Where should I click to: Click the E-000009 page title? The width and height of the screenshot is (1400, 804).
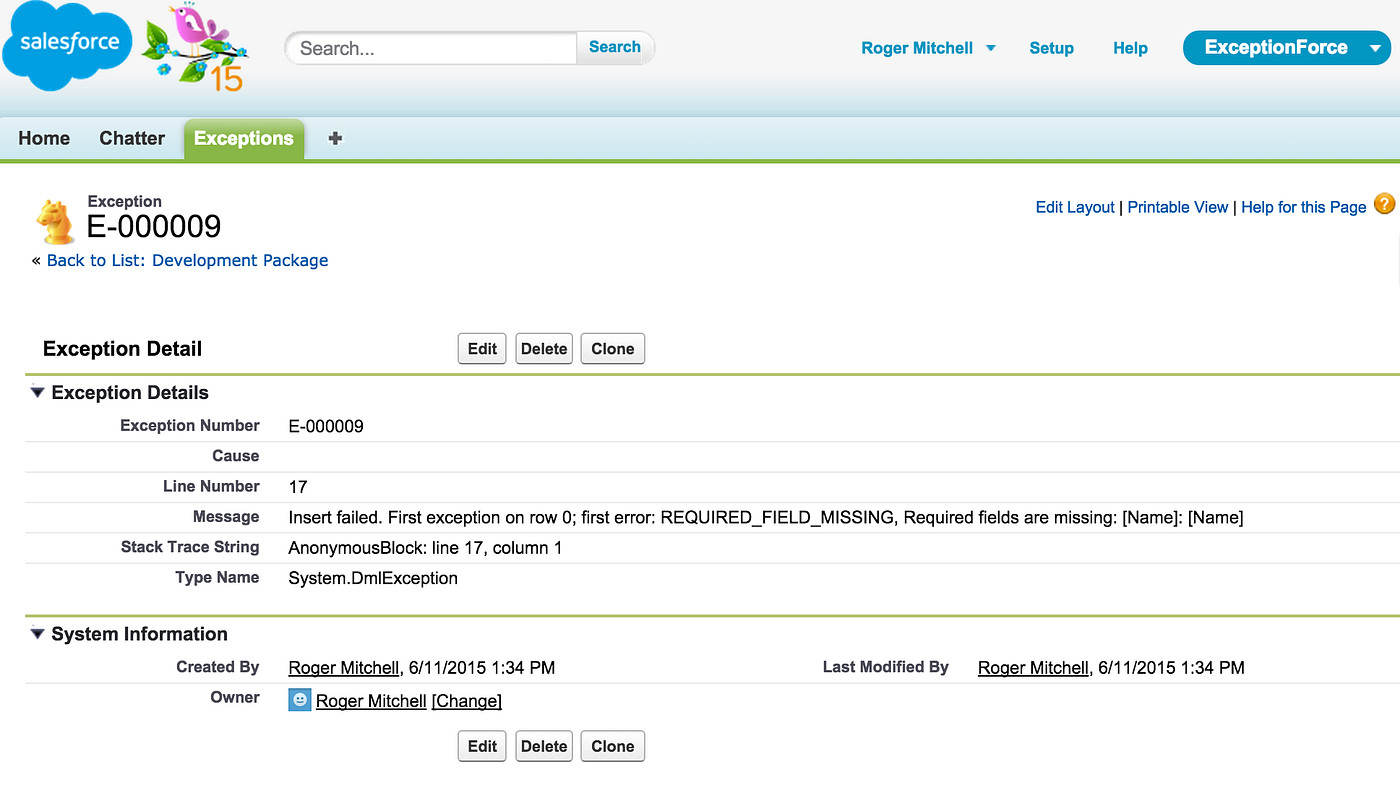[154, 227]
